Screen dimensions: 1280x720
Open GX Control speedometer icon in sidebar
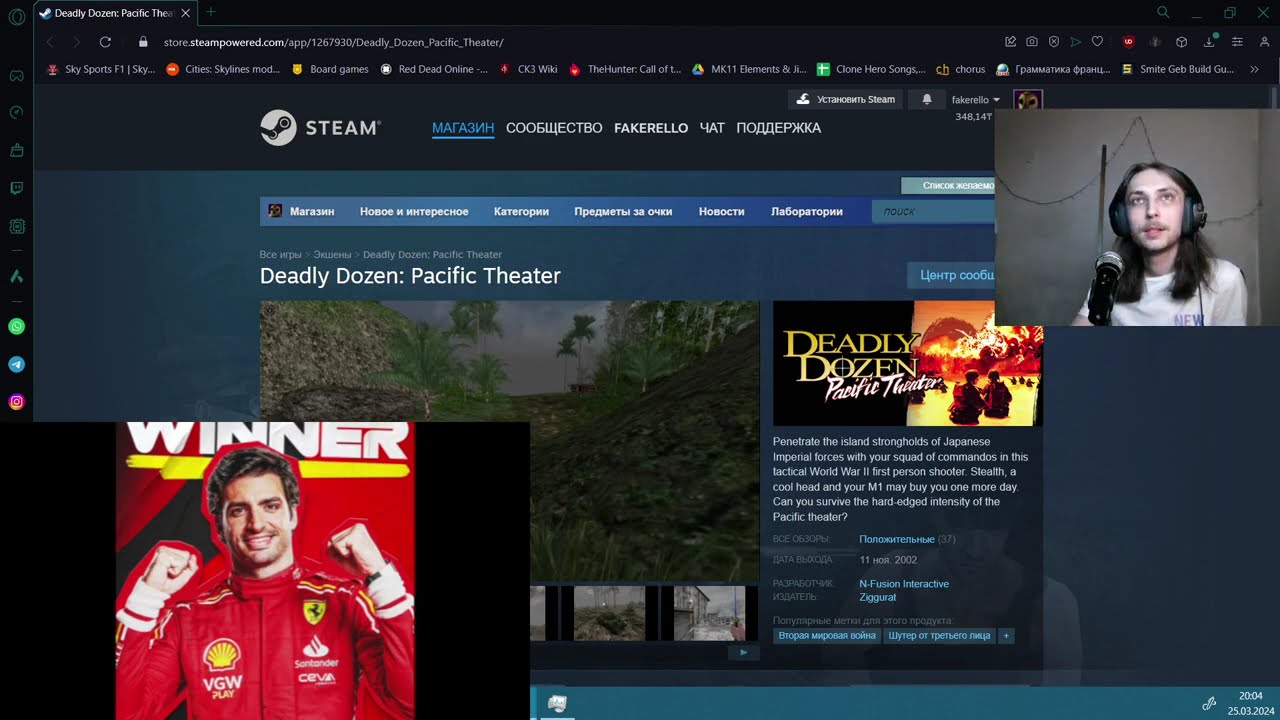pyautogui.click(x=16, y=113)
